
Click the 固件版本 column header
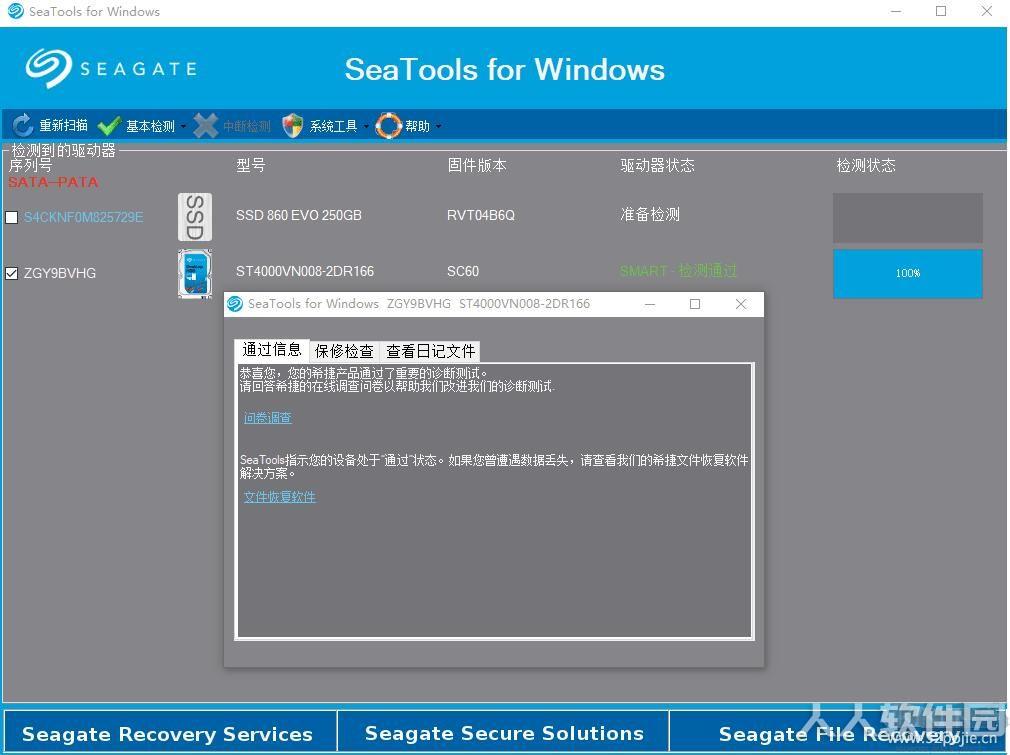click(477, 166)
